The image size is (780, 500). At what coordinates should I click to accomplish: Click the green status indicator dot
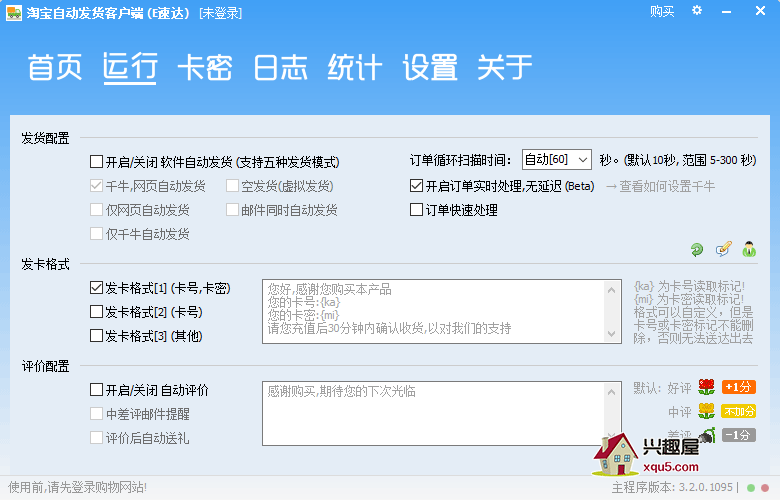pos(751,488)
